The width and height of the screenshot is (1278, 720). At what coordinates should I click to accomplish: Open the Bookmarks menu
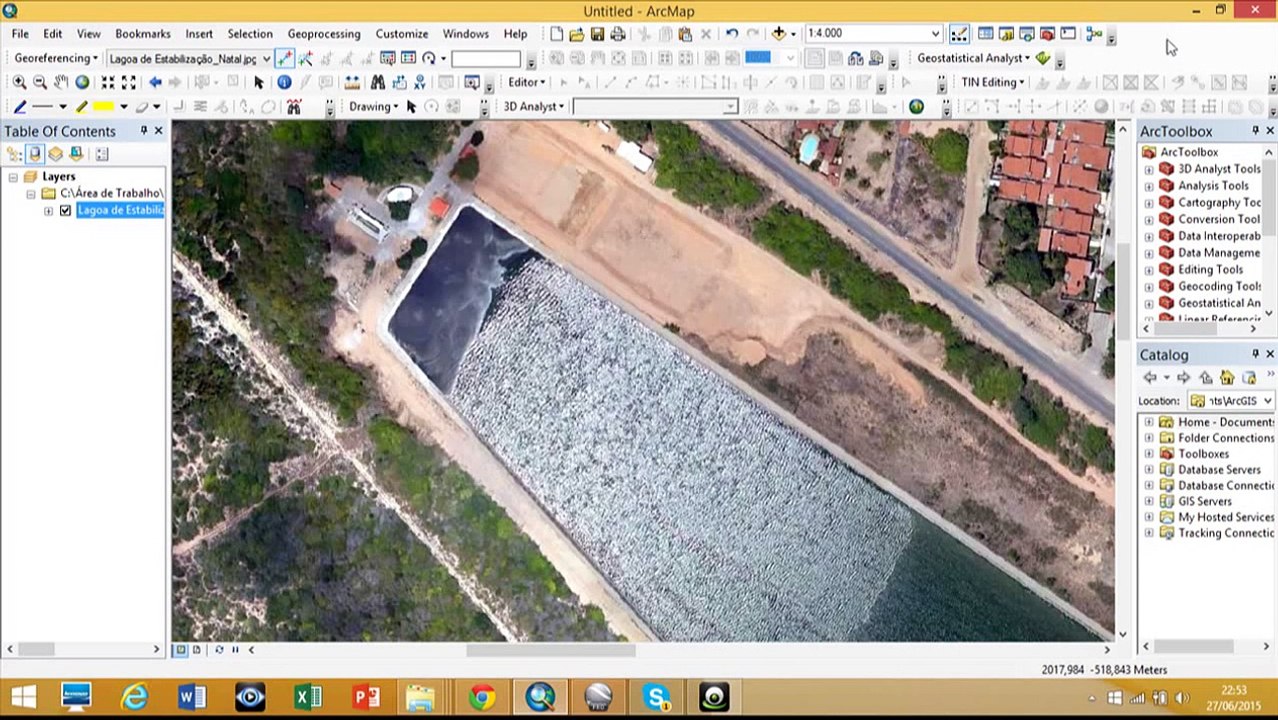[x=143, y=33]
